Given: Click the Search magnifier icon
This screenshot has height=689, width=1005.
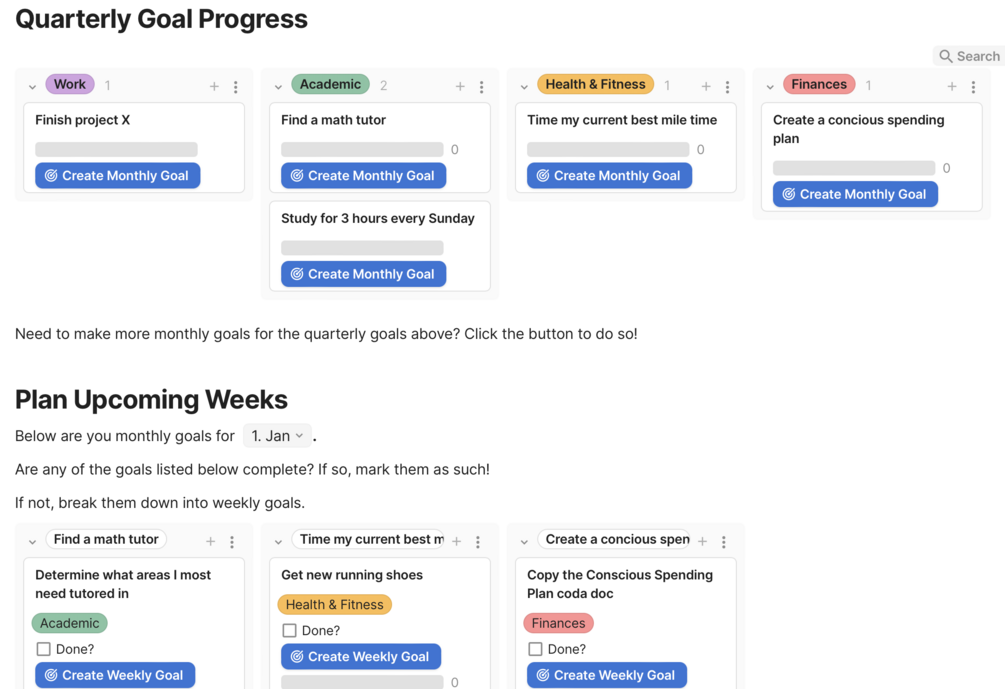Looking at the screenshot, I should 945,56.
